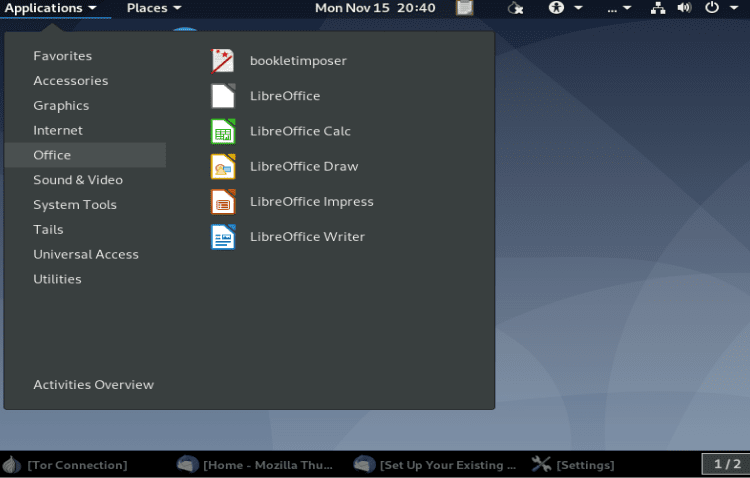750x478 pixels.
Task: Start LibreOffice Impress icon
Action: [x=223, y=201]
